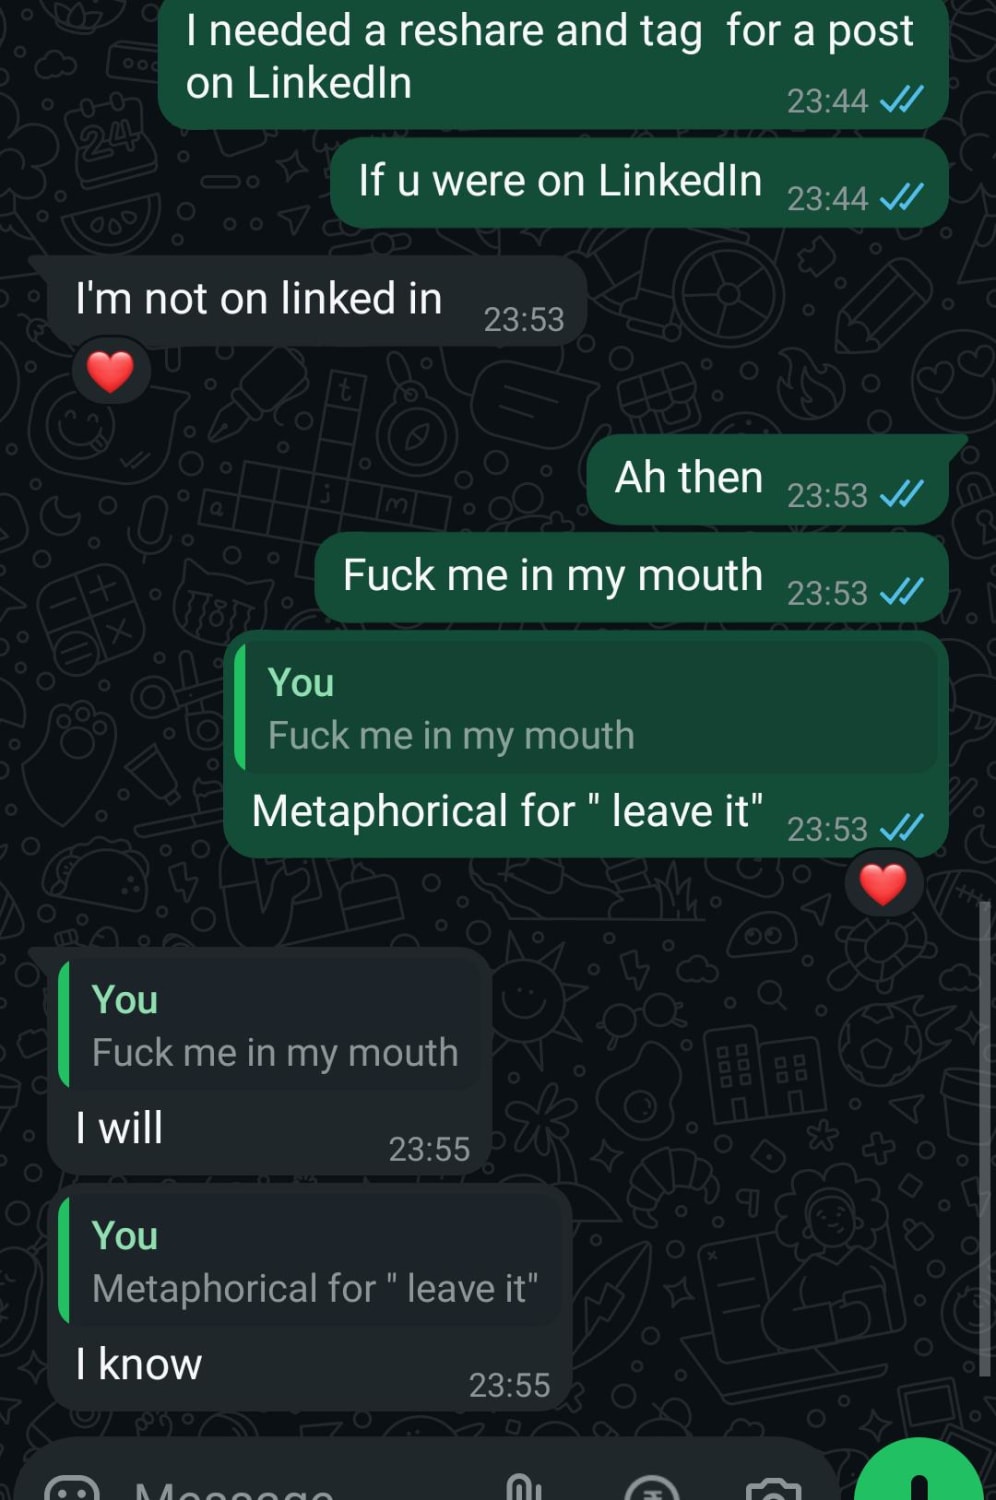Open quoted reply inside sent 'Metaphorical' bubble

(x=590, y=708)
